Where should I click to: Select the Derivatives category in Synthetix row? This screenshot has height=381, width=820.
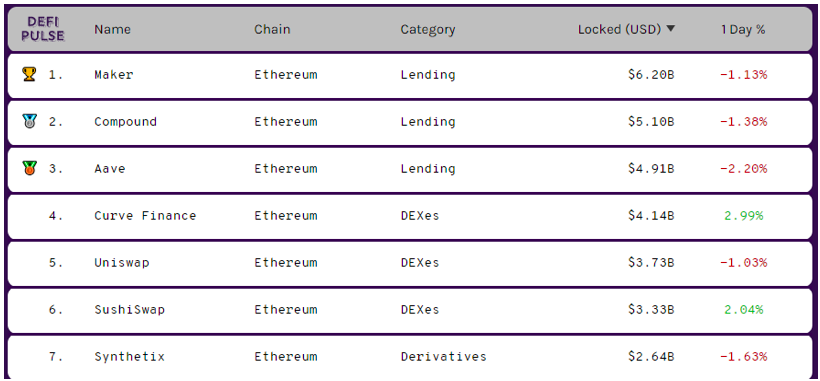(x=443, y=356)
